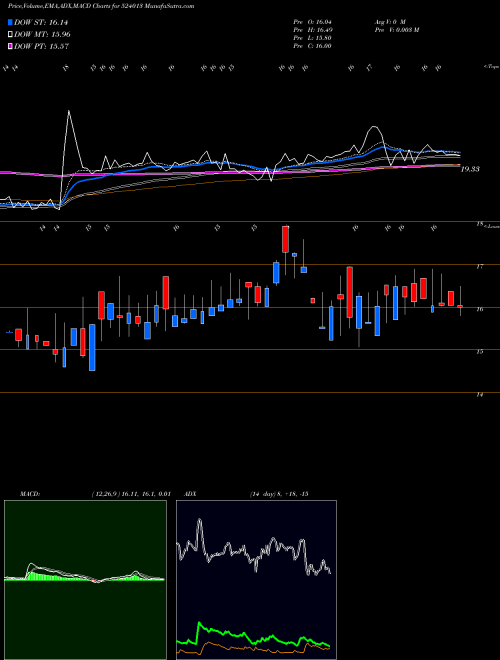Click the 14 price axis label
The height and width of the screenshot is (660, 500).
pyautogui.click(x=479, y=395)
